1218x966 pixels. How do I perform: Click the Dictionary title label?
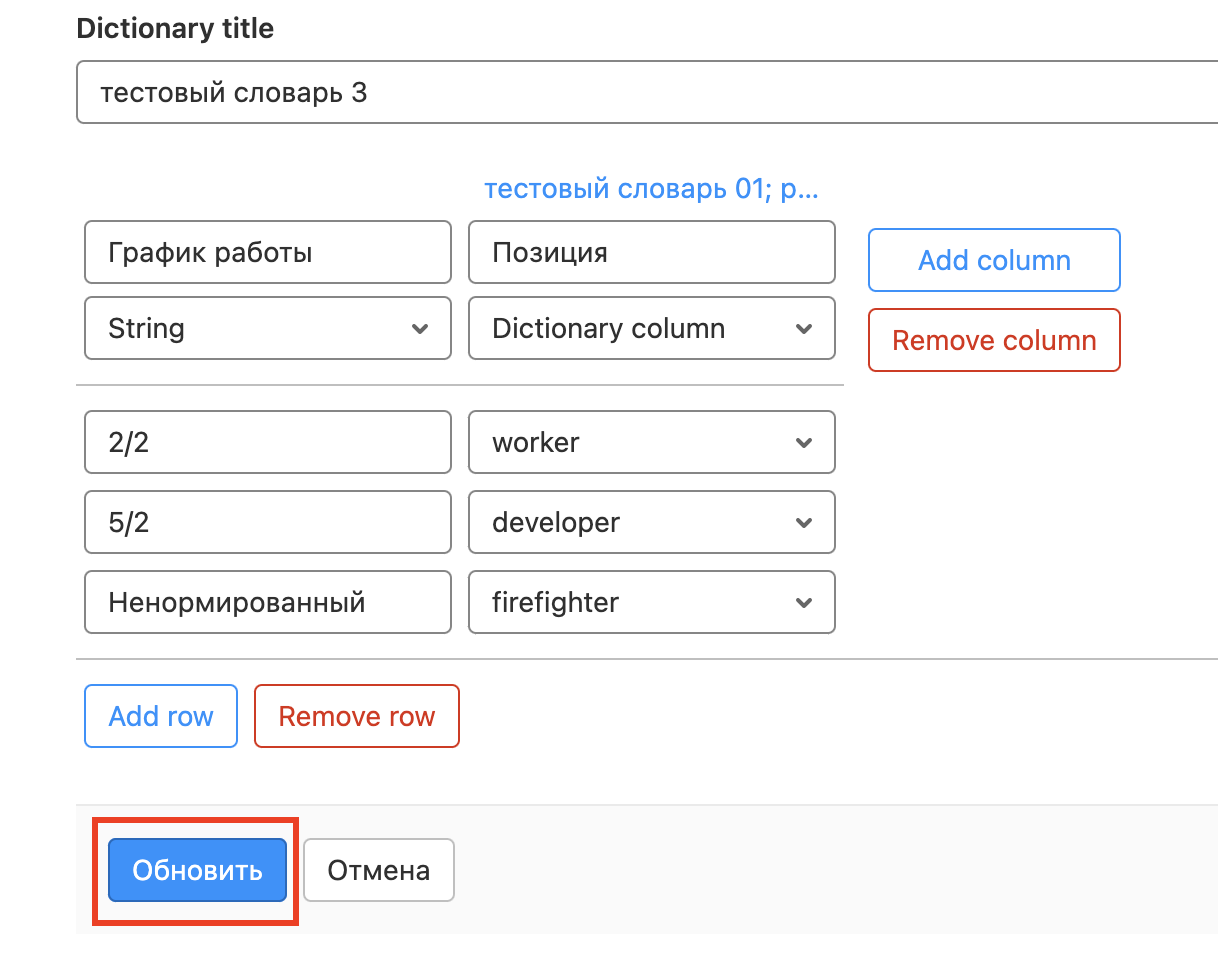point(175,29)
